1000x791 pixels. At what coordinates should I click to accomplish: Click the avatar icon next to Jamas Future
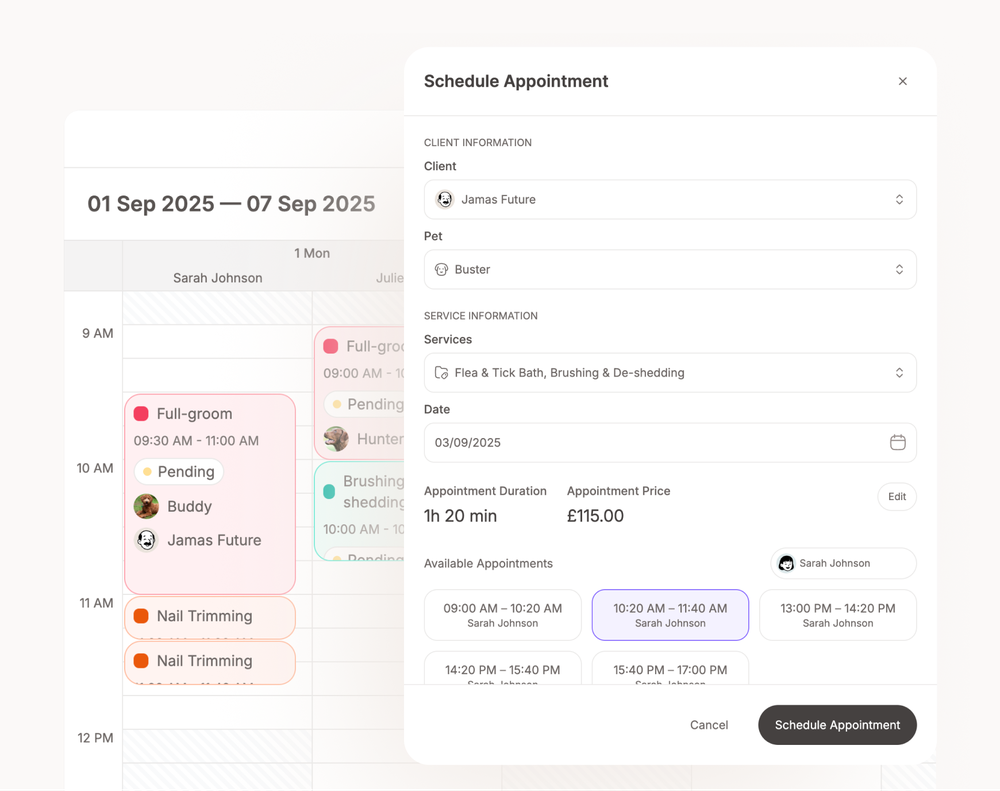[444, 199]
